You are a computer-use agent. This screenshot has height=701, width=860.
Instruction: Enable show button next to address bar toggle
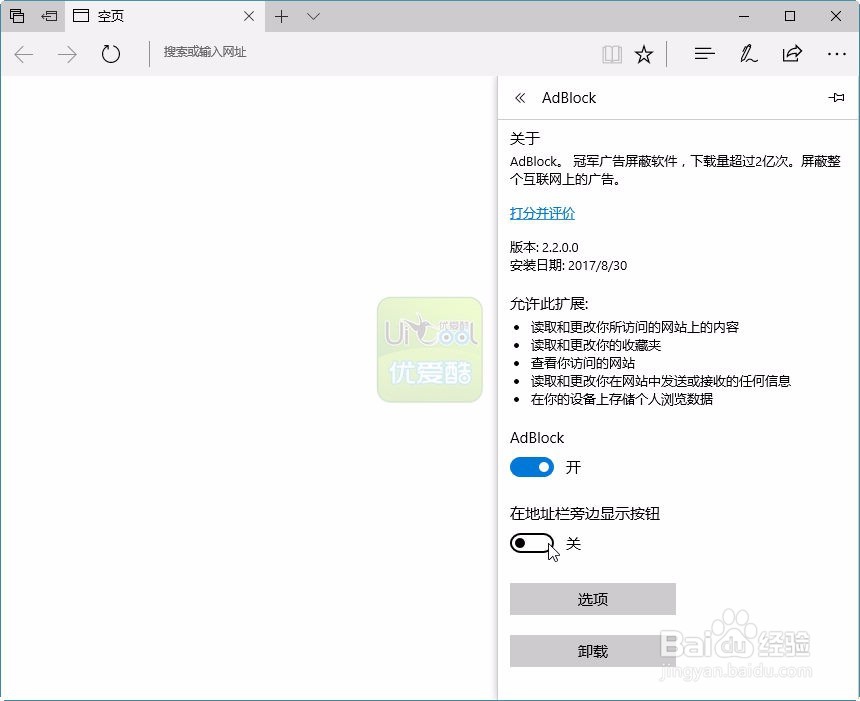click(532, 544)
